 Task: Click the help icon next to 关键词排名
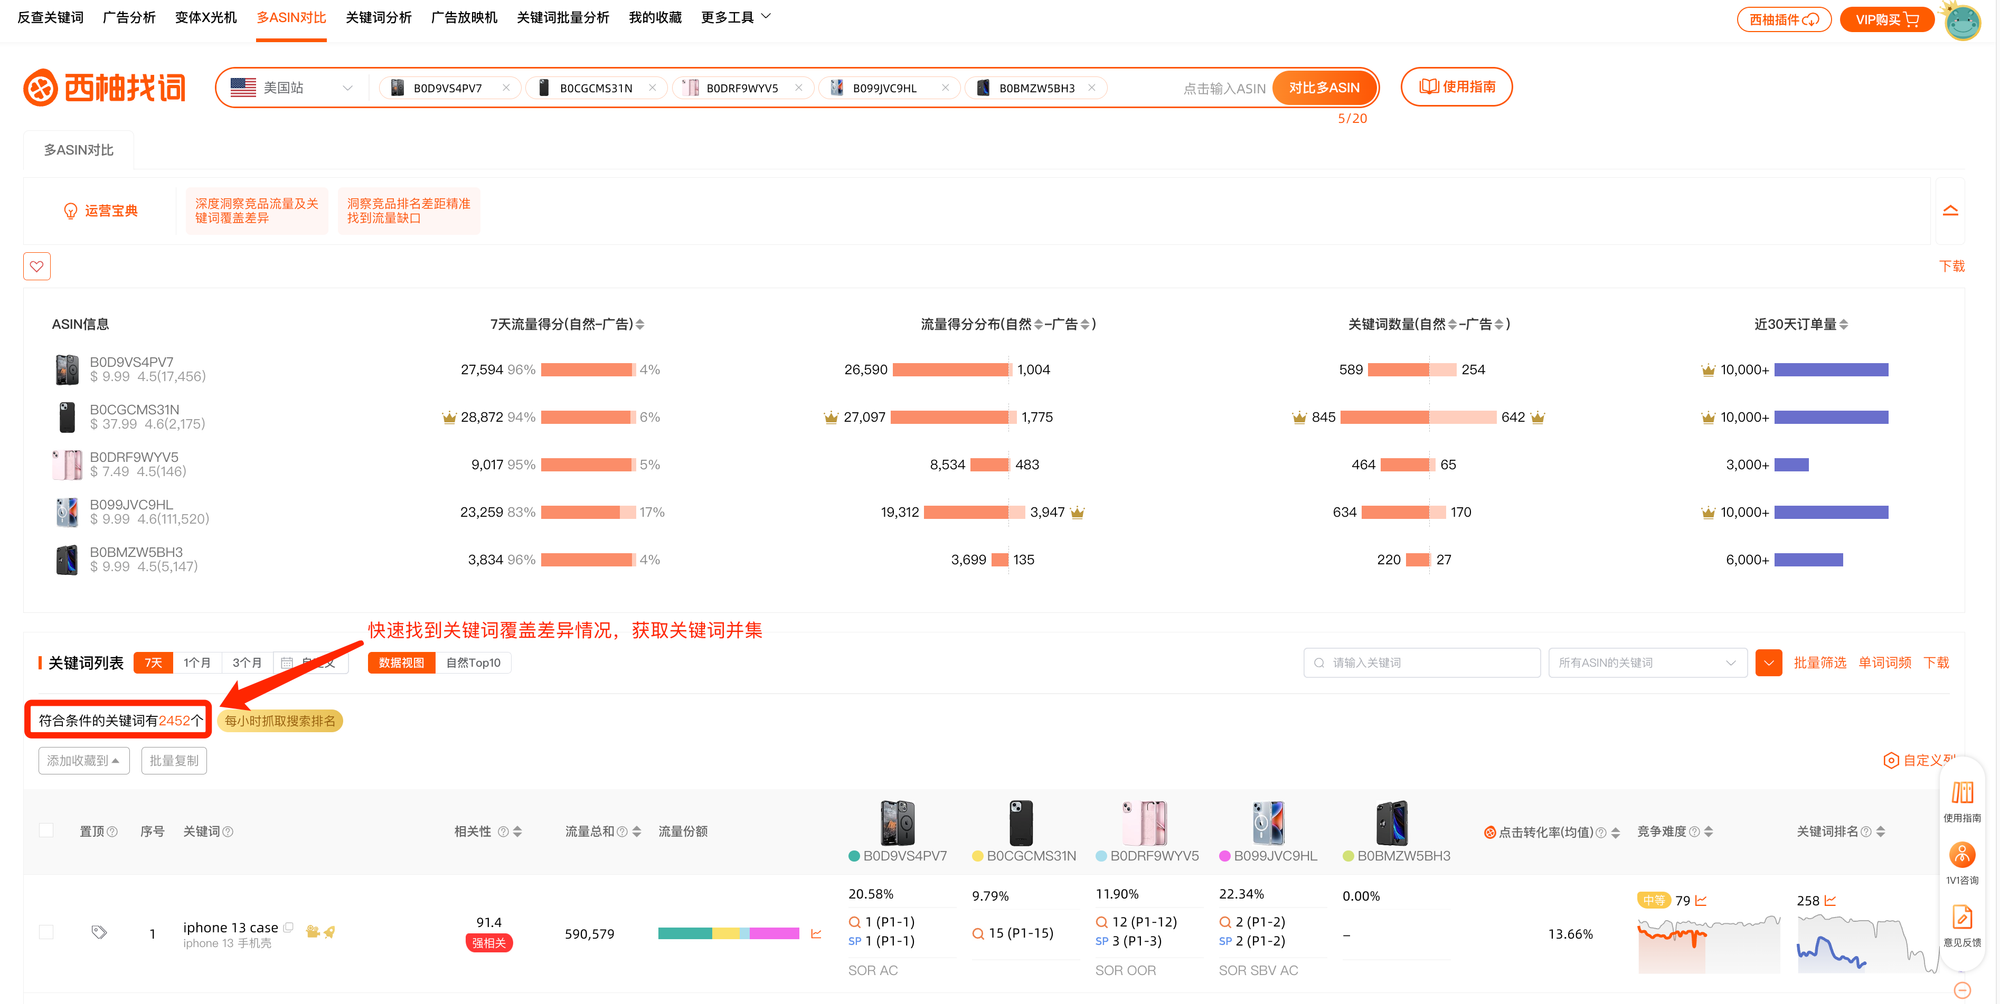point(1866,832)
